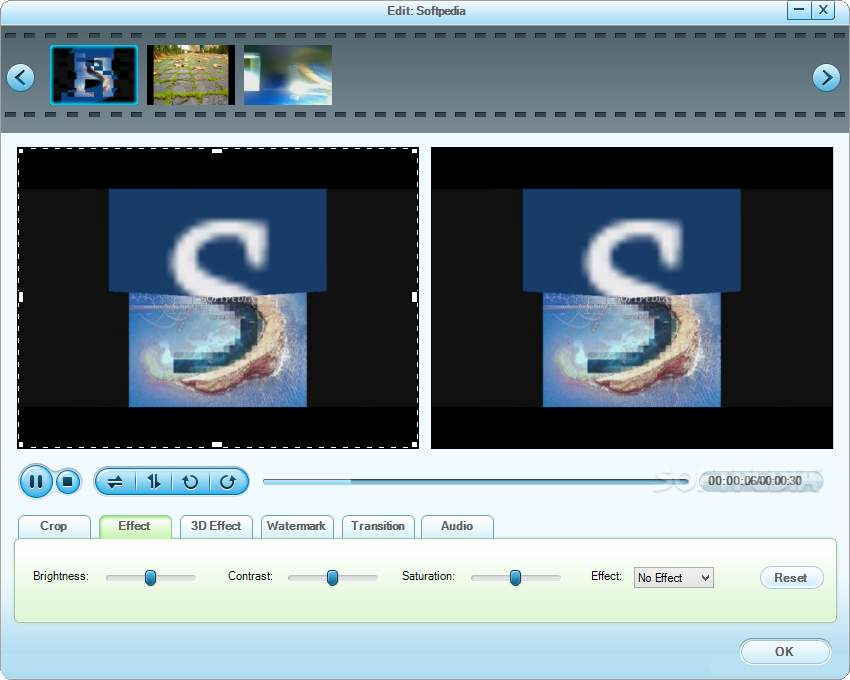
Task: Minimize the Edit window
Action: 799,10
